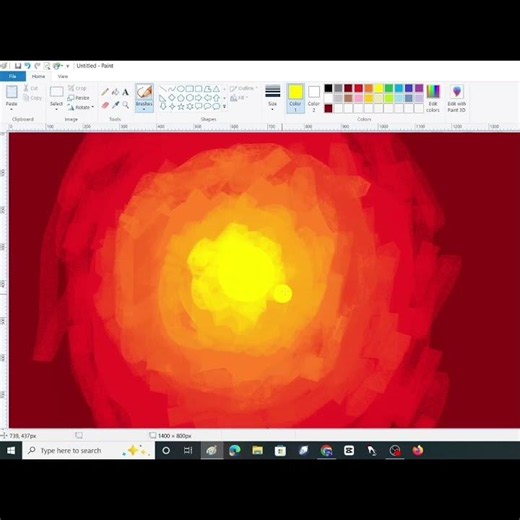Open Microsoft Store from the taskbar

pyautogui.click(x=280, y=451)
